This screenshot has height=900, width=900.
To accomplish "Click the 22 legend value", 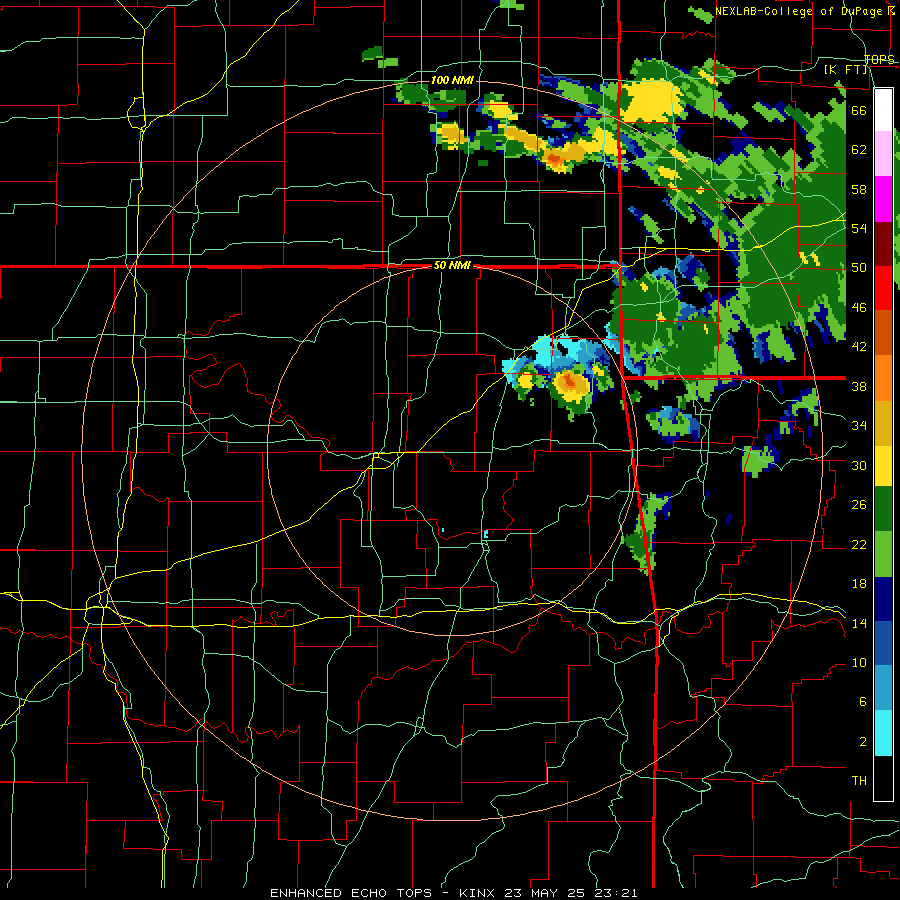I will pyautogui.click(x=859, y=544).
